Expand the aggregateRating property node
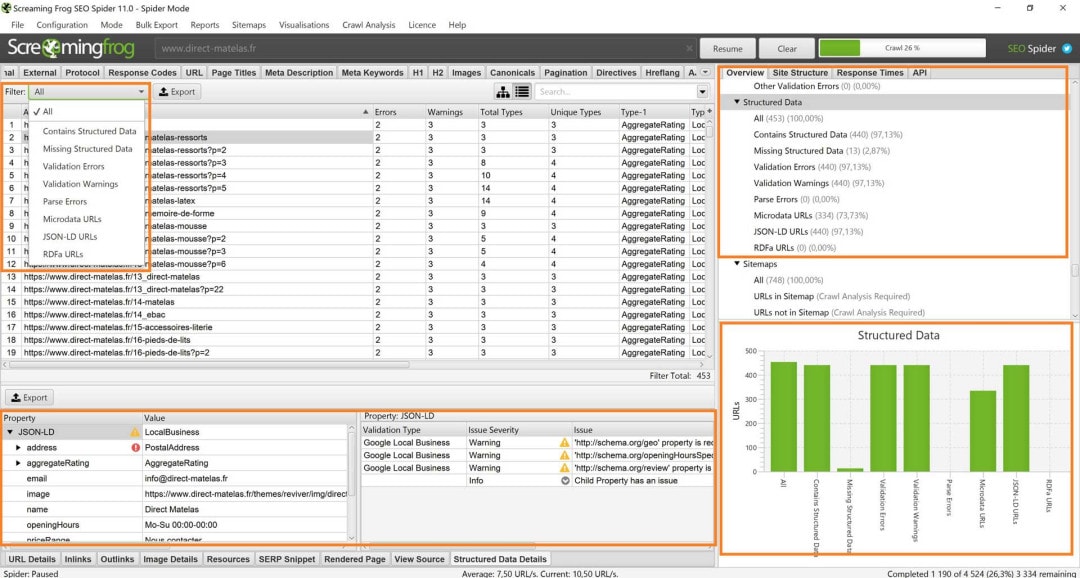 coord(18,463)
